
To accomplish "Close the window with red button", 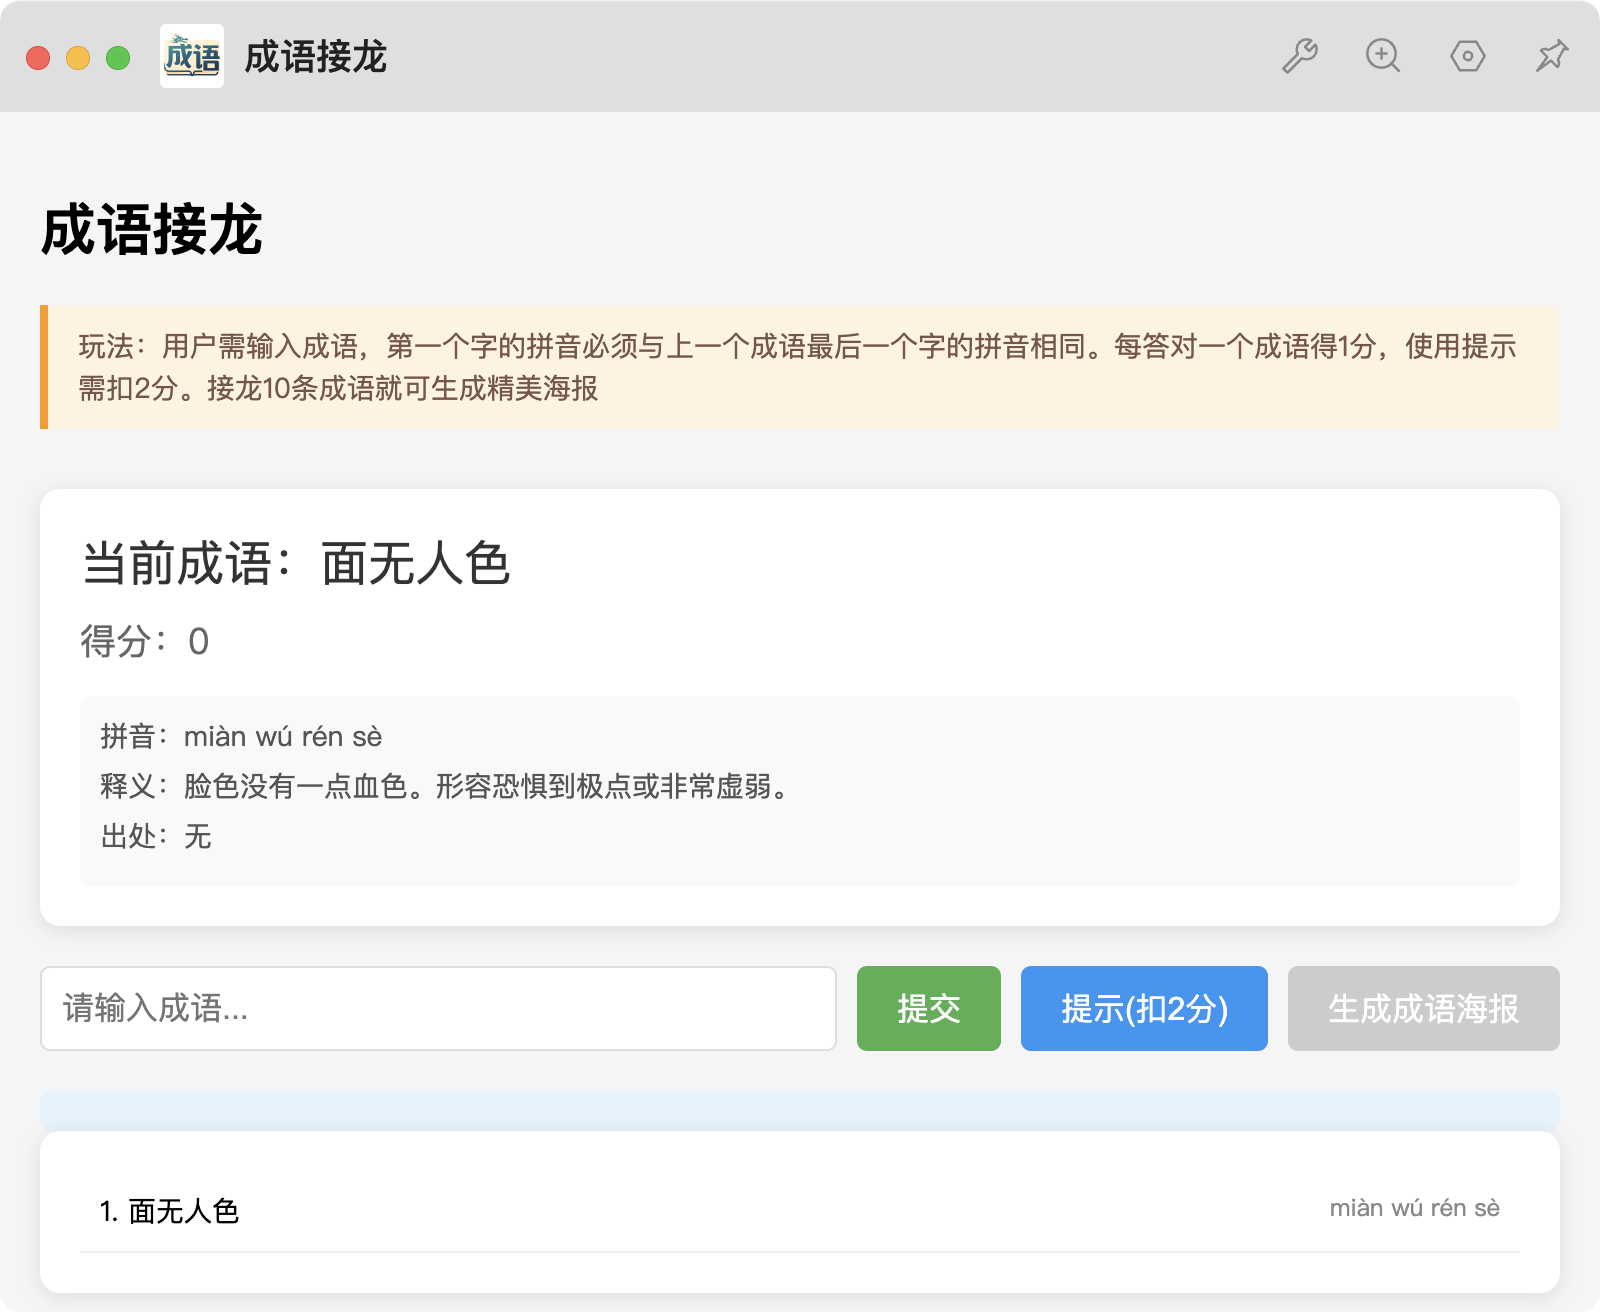I will coord(38,58).
